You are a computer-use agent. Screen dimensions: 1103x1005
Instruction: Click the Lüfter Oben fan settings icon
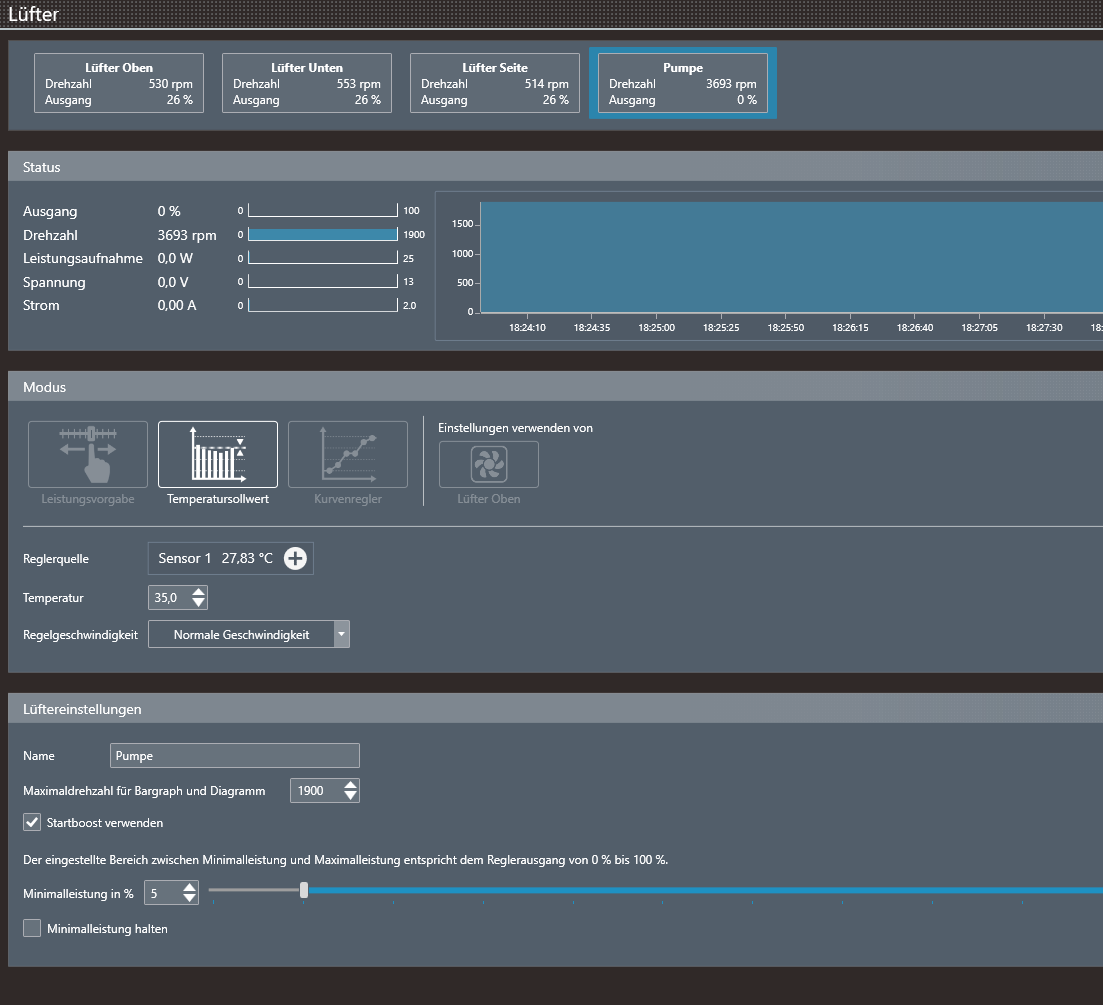(489, 464)
